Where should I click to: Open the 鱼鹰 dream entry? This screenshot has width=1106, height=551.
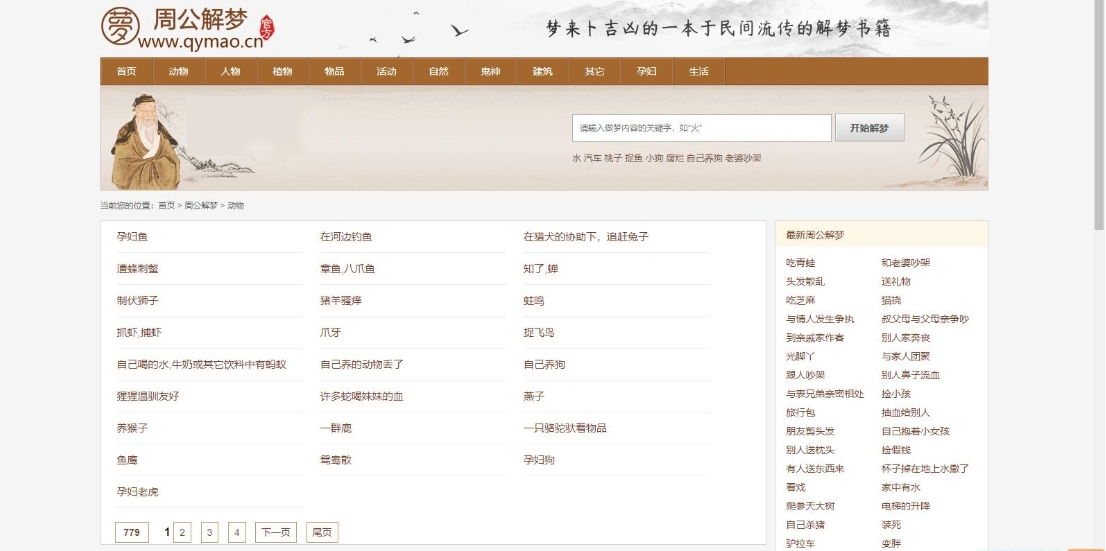(127, 460)
